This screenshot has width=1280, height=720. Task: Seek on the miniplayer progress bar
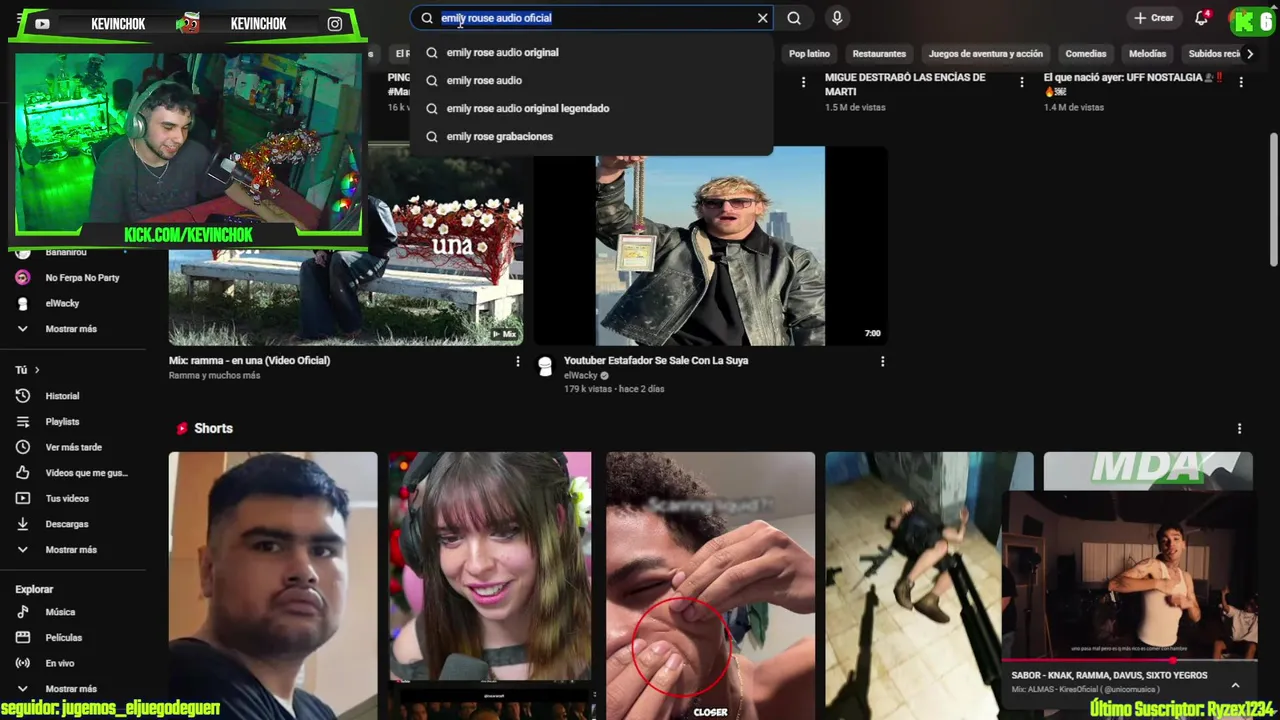(1129, 660)
